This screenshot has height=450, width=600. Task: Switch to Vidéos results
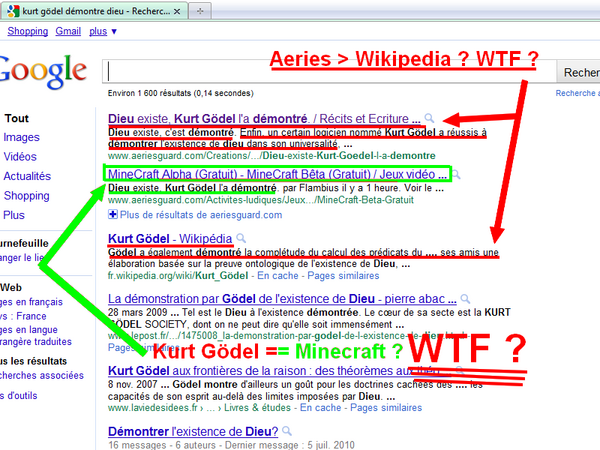[x=20, y=157]
